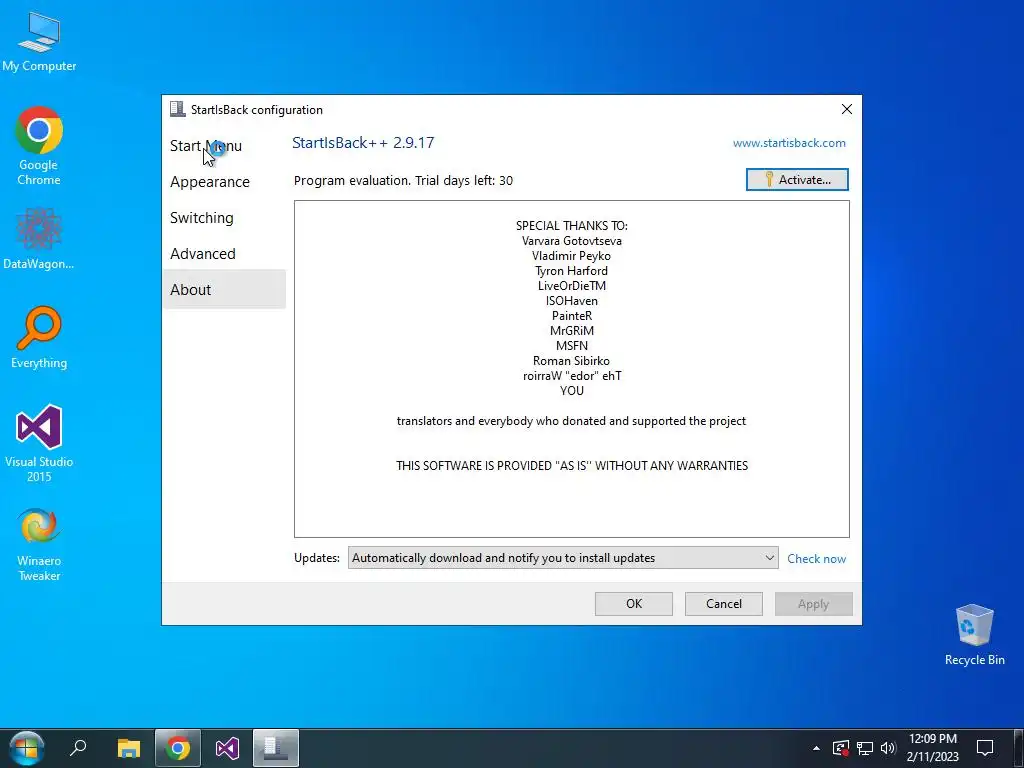
Task: Open Chrome from the taskbar
Action: (178, 748)
